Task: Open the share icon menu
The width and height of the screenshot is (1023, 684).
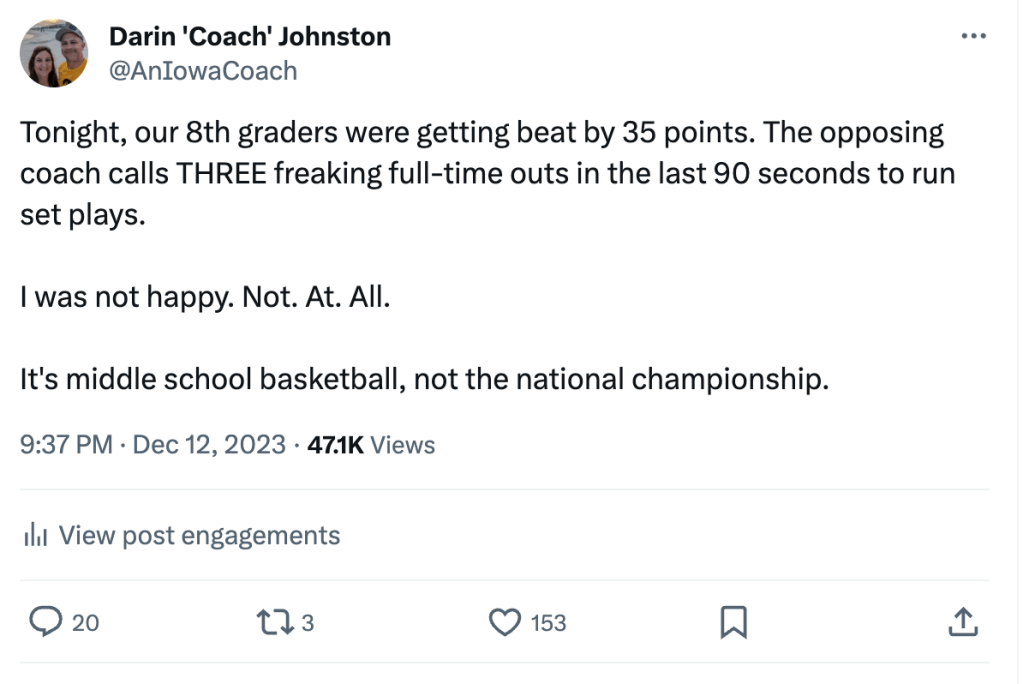Action: pos(961,622)
